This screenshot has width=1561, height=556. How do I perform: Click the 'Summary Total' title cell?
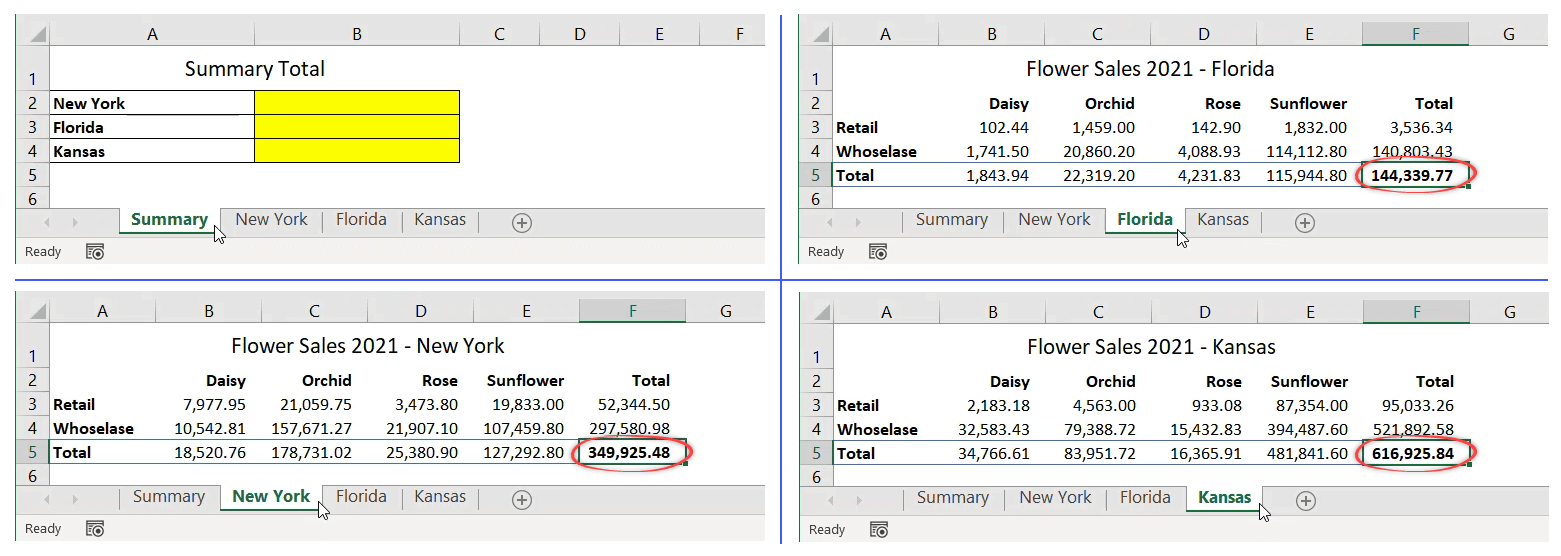pyautogui.click(x=255, y=69)
